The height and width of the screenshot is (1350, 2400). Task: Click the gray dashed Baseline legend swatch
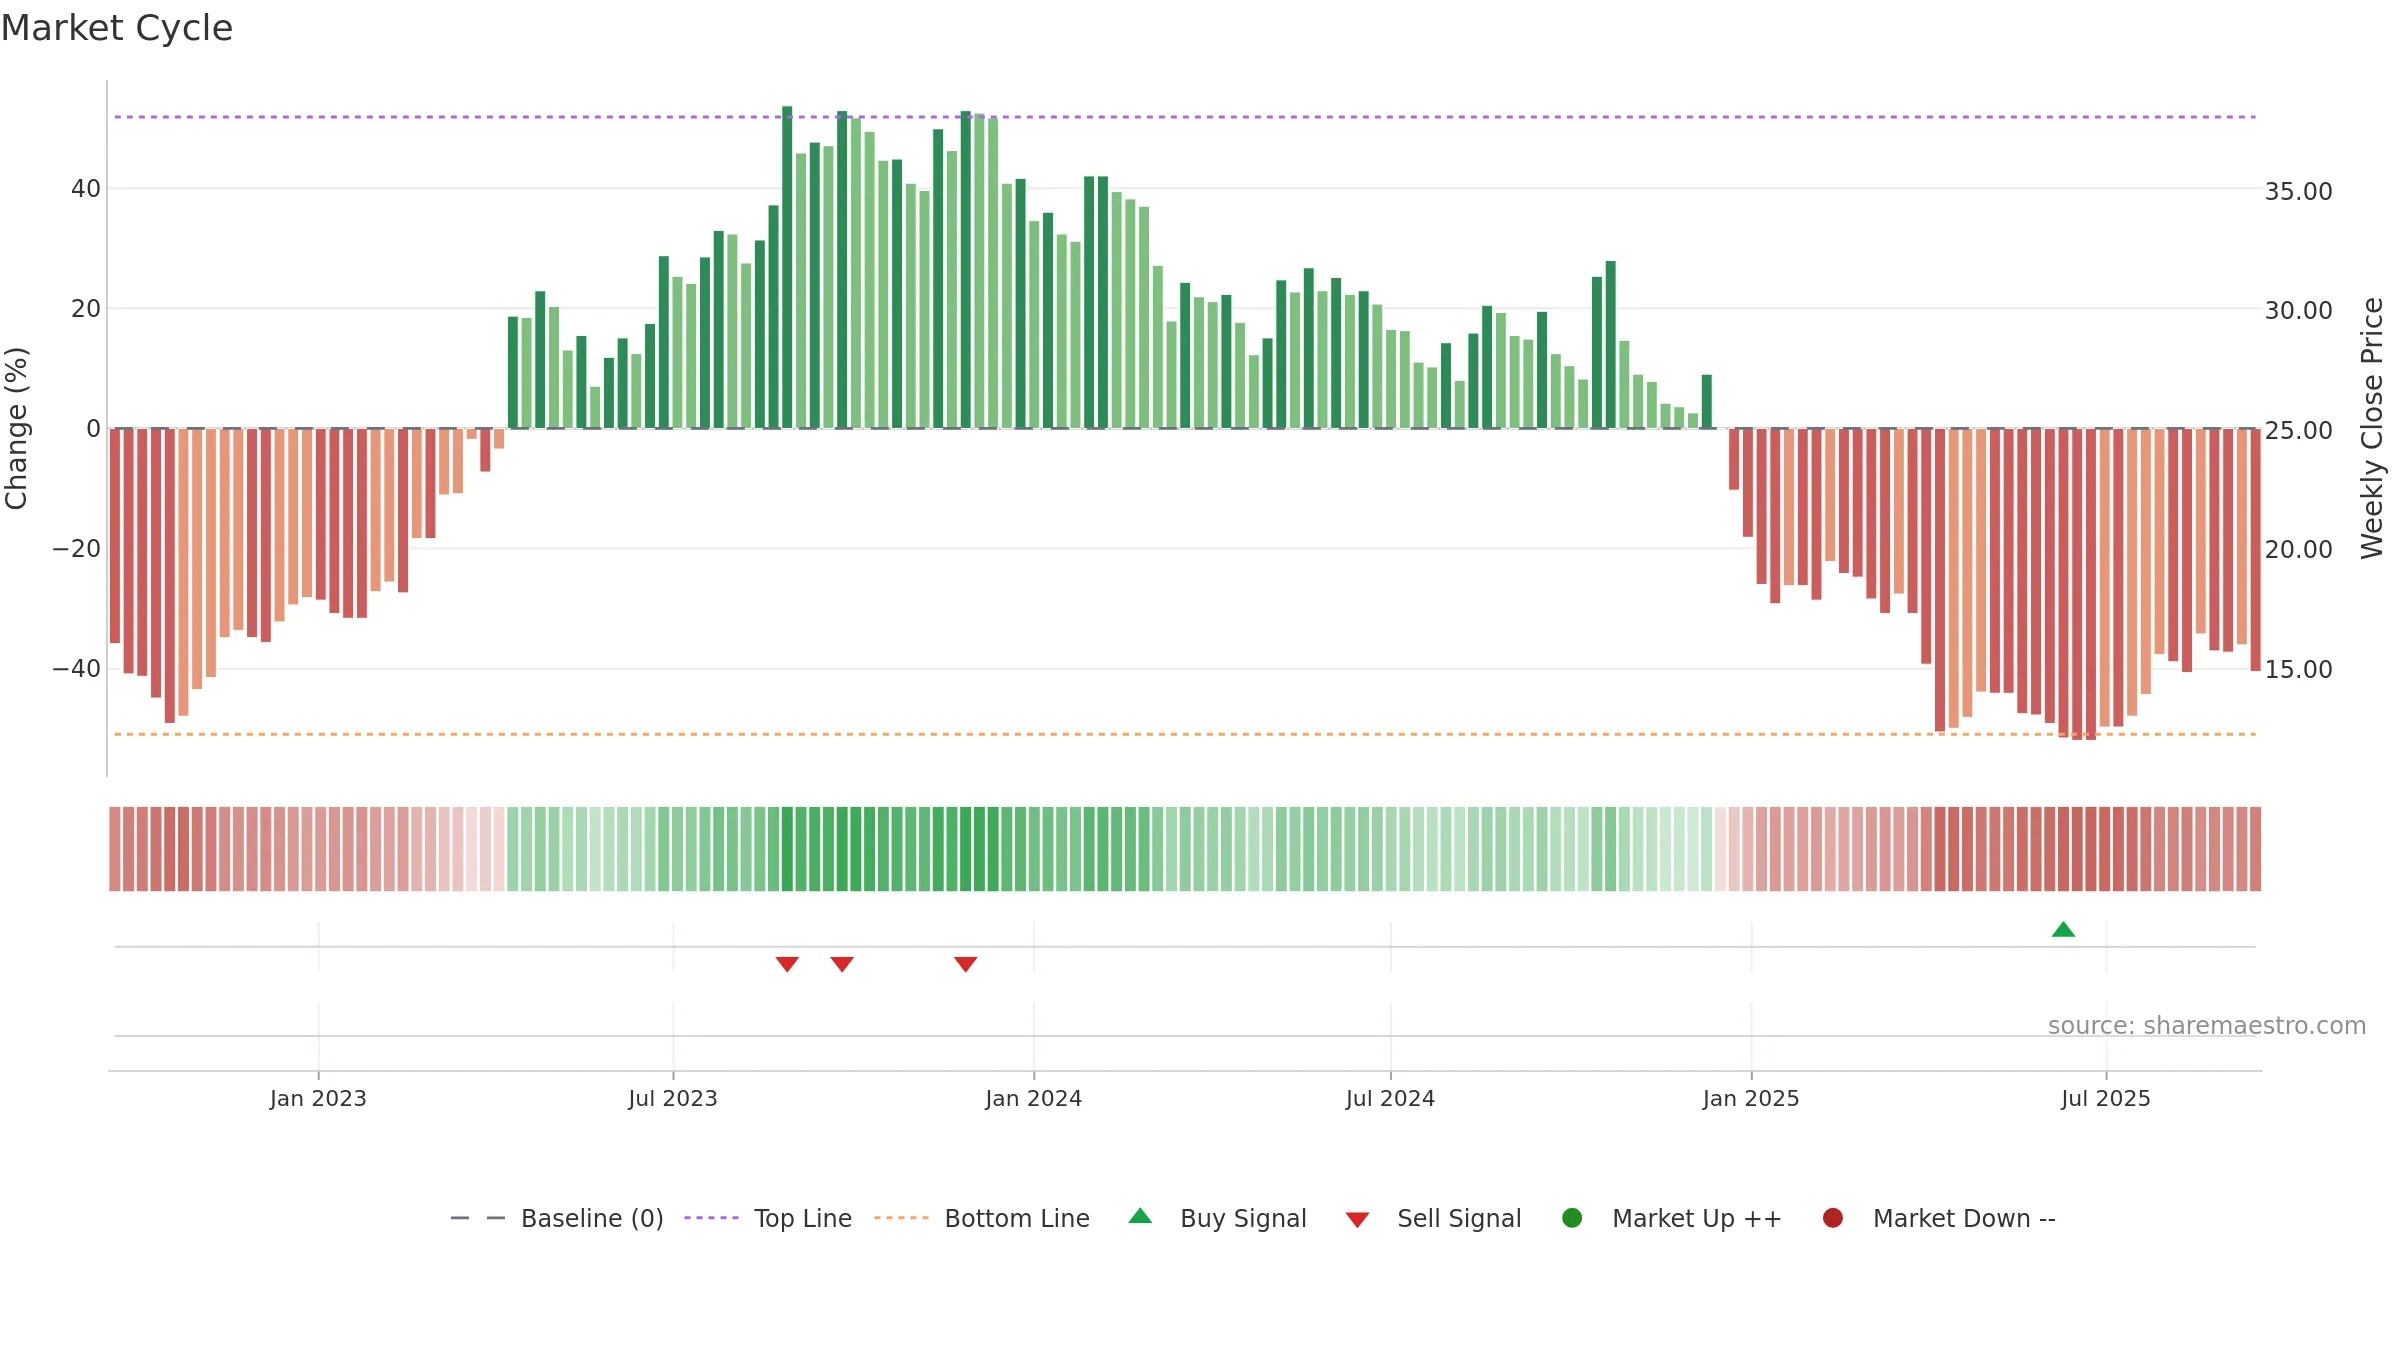(478, 1218)
